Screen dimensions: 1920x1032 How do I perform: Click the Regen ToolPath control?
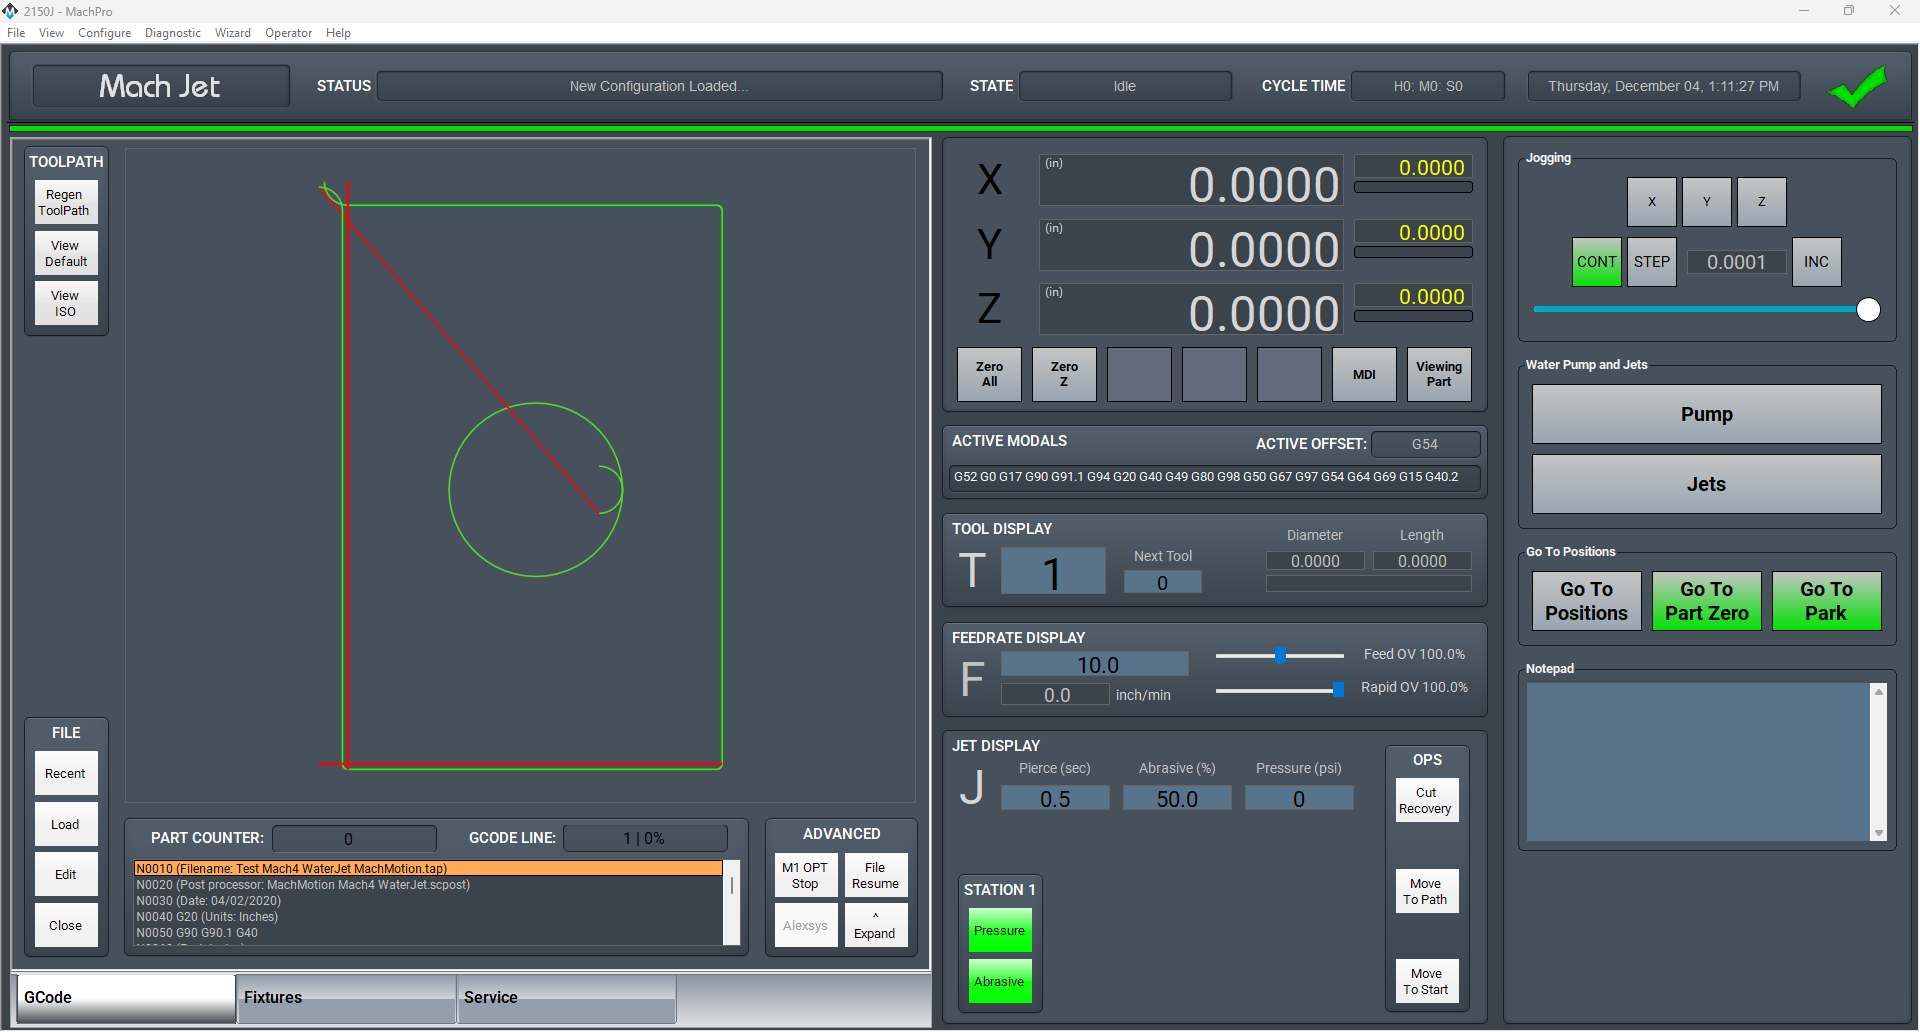[65, 202]
